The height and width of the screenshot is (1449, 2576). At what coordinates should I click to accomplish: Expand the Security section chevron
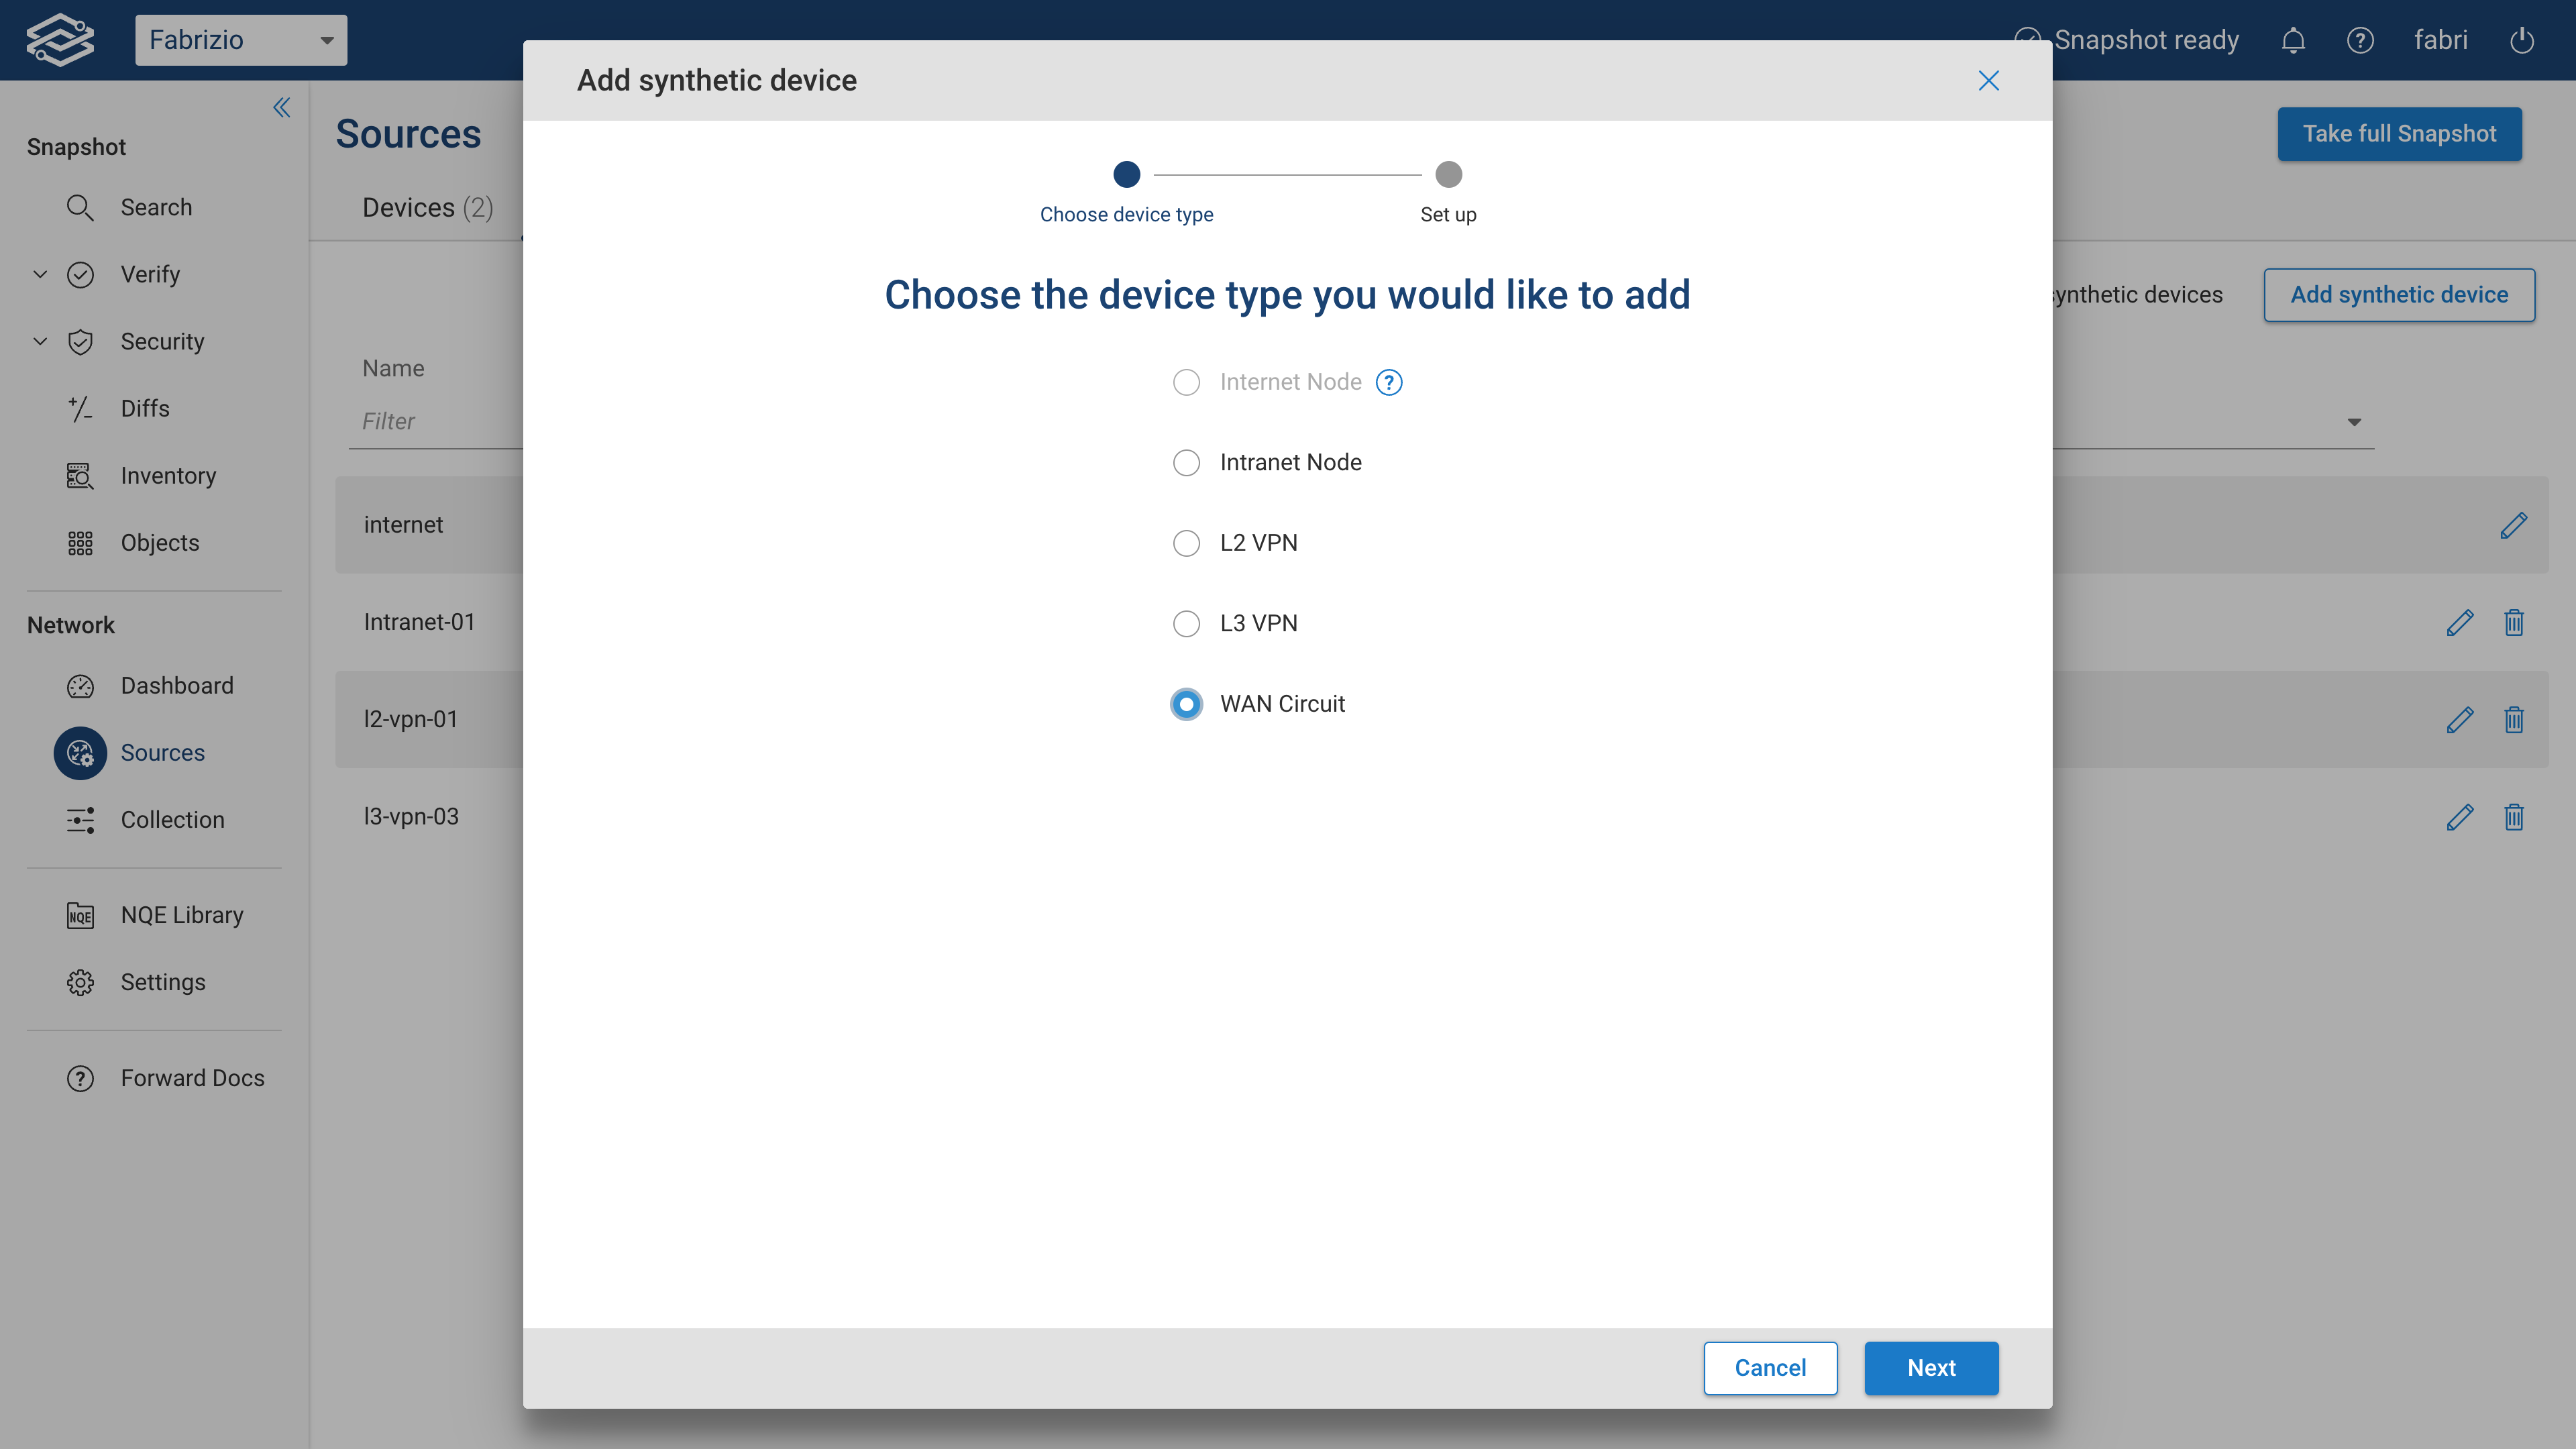tap(40, 341)
